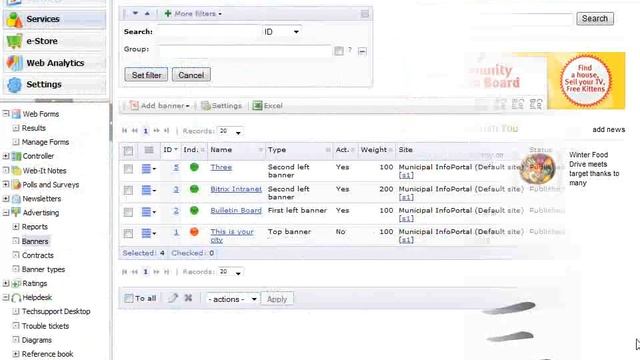The height and width of the screenshot is (360, 640).
Task: Click the Web Analytics chart icon
Action: [x=14, y=63]
